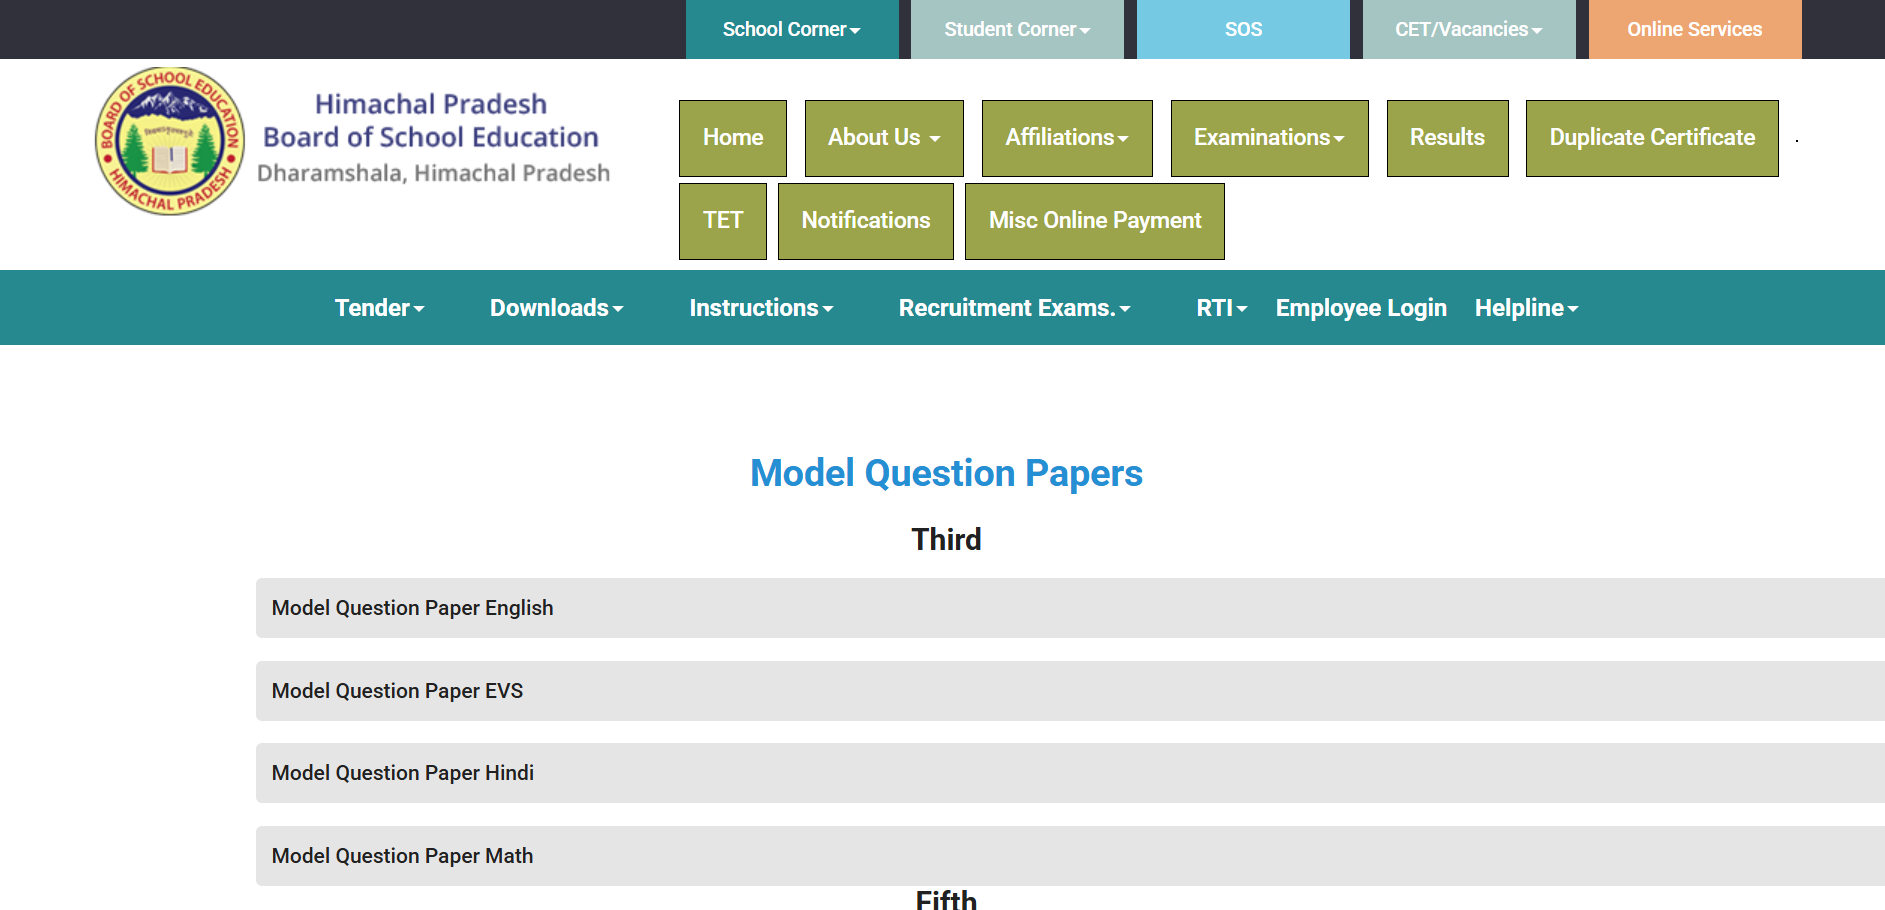Click the Model Question Papers heading
This screenshot has width=1885, height=910.
coord(946,473)
